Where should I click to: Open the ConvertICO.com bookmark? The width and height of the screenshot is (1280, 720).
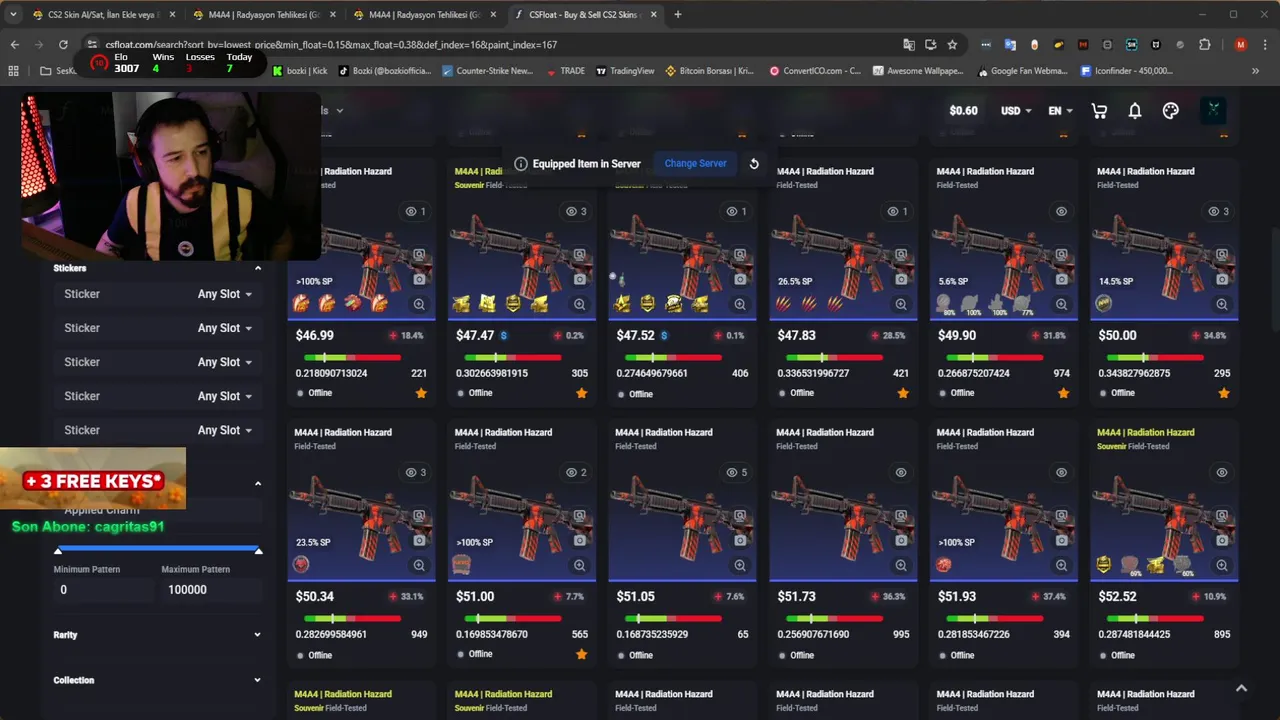tap(814, 71)
